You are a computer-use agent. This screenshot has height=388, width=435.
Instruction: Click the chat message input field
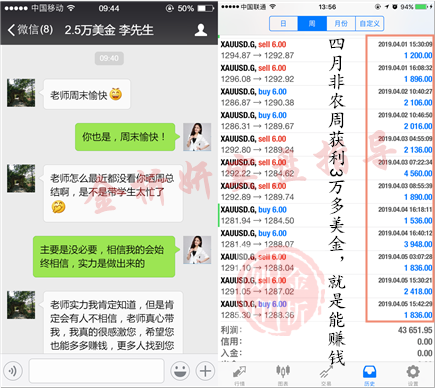point(97,371)
